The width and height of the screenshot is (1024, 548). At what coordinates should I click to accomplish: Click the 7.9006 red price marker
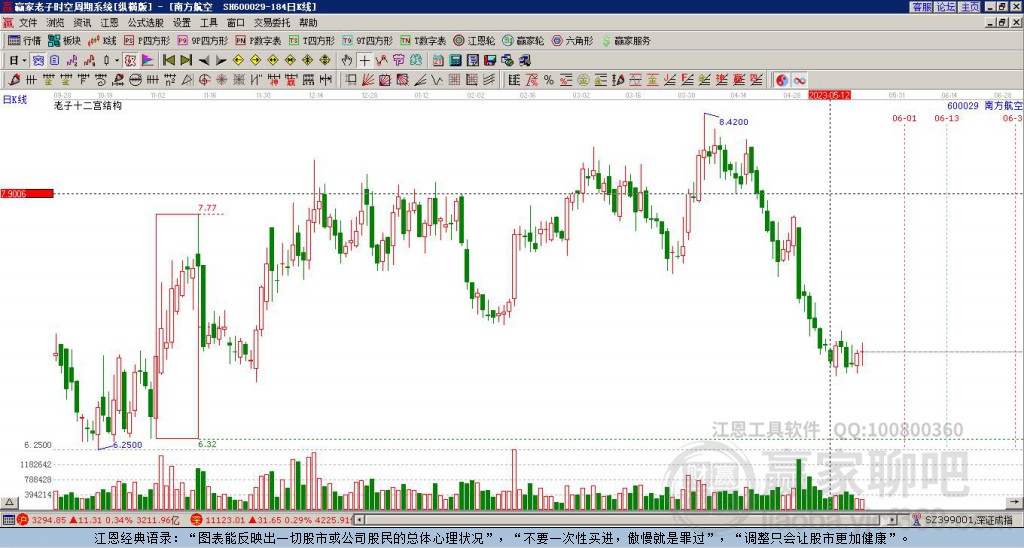(27, 193)
